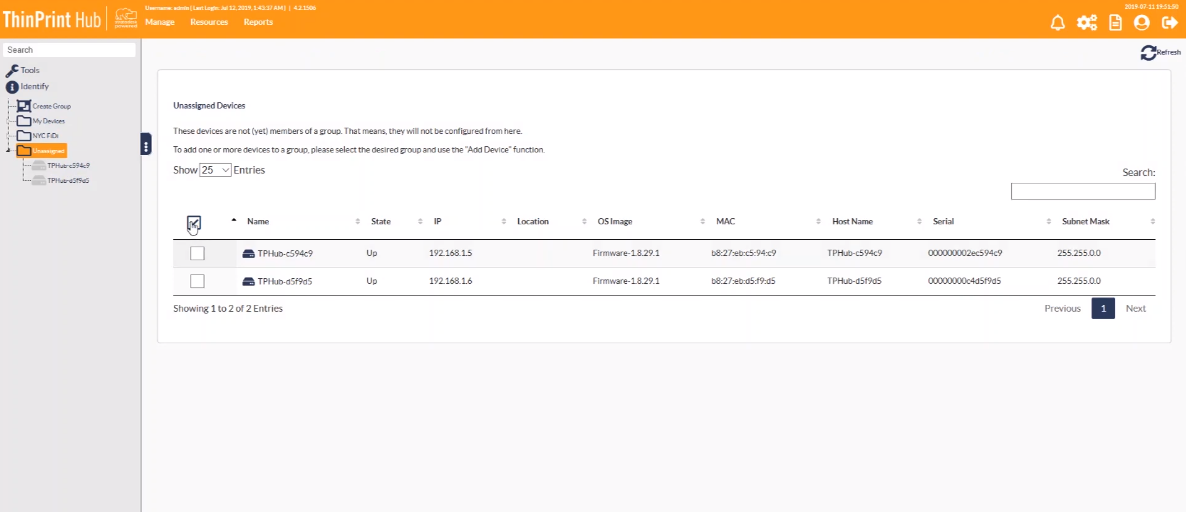Sort table by Subnet Mask column

[1085, 222]
